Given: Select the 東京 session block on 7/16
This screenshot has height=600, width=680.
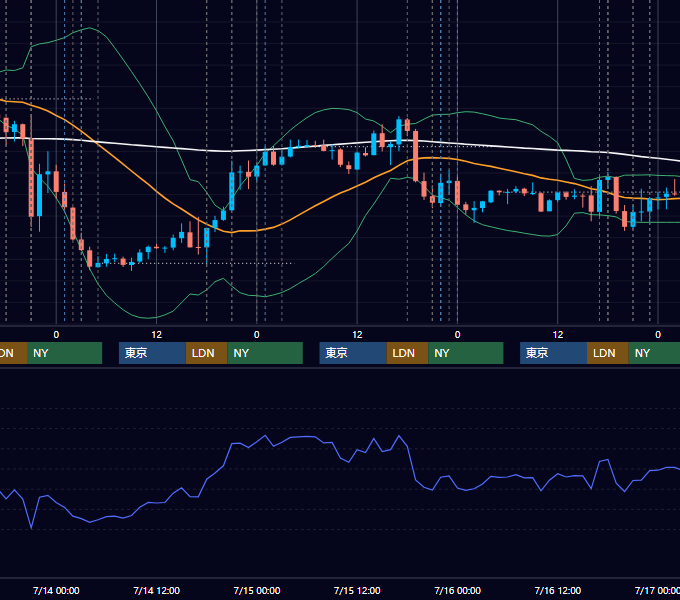Looking at the screenshot, I should pos(553,353).
